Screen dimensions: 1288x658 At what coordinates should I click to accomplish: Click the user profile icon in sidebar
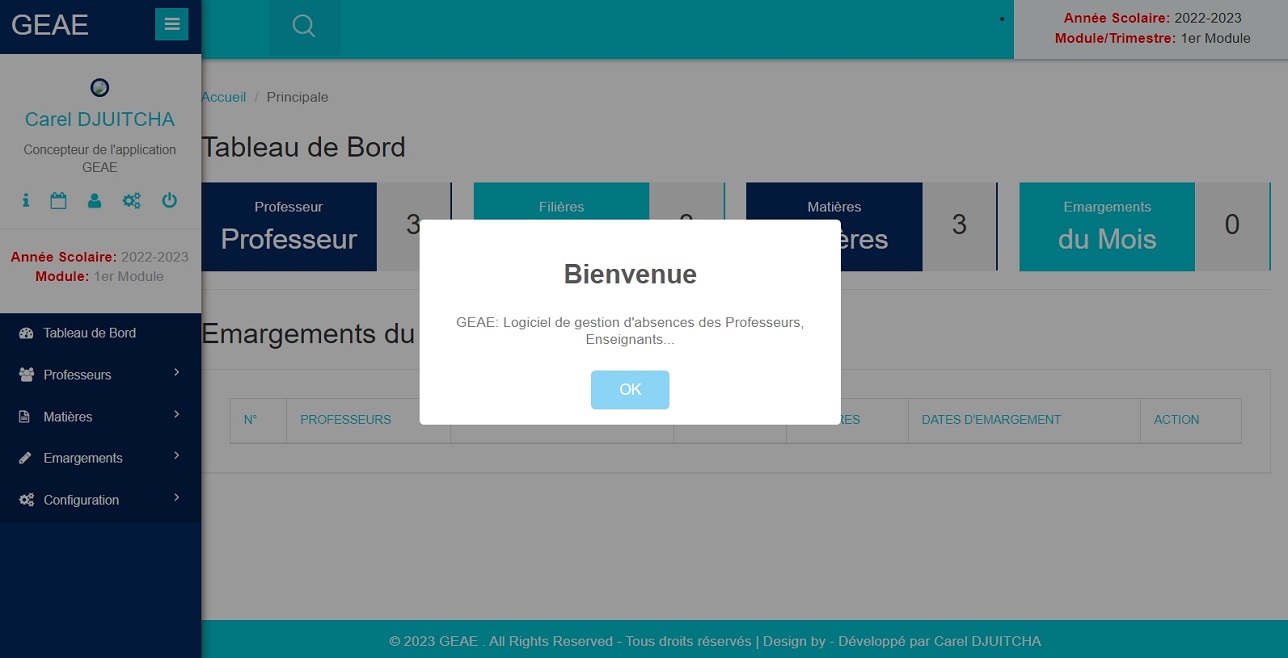point(95,201)
